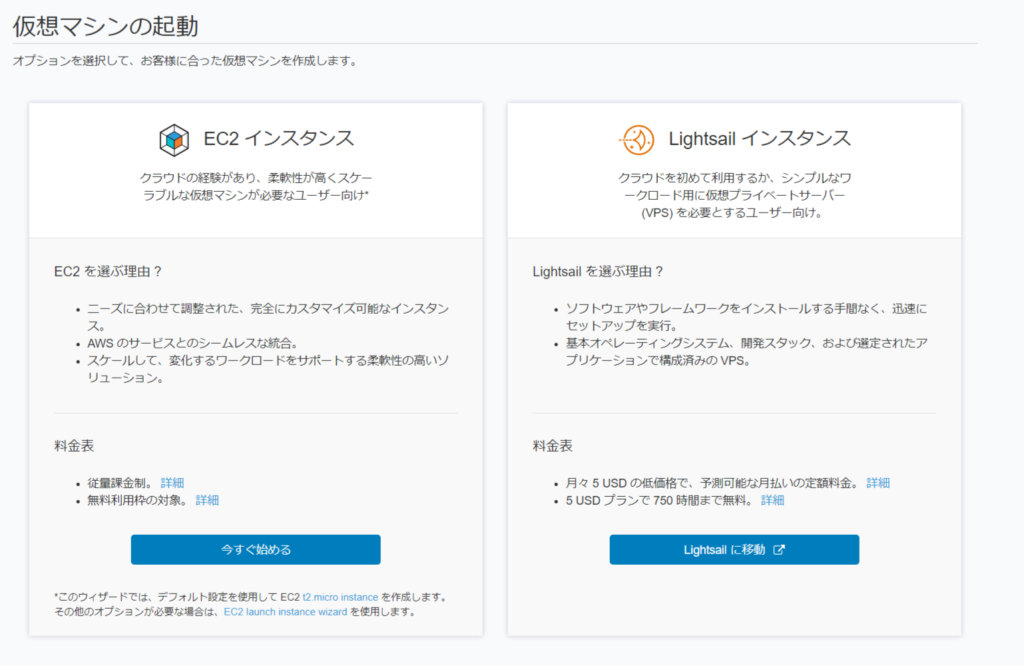Viewport: 1024px width, 666px height.
Task: Click the AWS のサービスとのシームレスな統合 bullet
Action: pos(193,343)
